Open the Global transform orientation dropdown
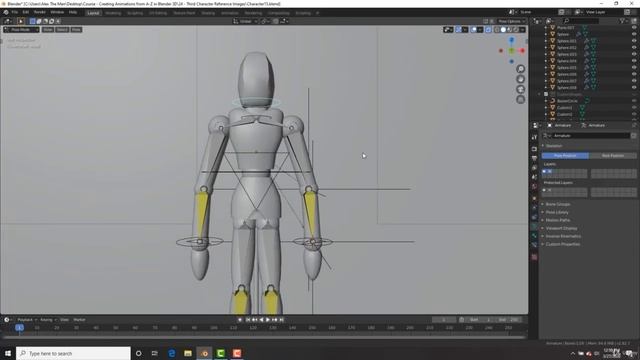 click(x=245, y=21)
